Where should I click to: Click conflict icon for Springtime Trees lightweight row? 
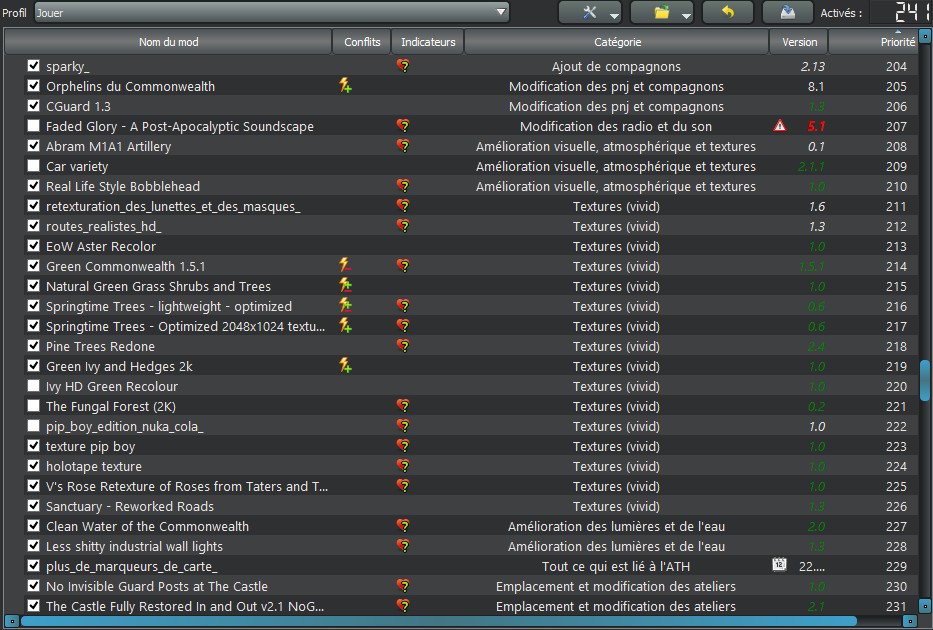(345, 306)
